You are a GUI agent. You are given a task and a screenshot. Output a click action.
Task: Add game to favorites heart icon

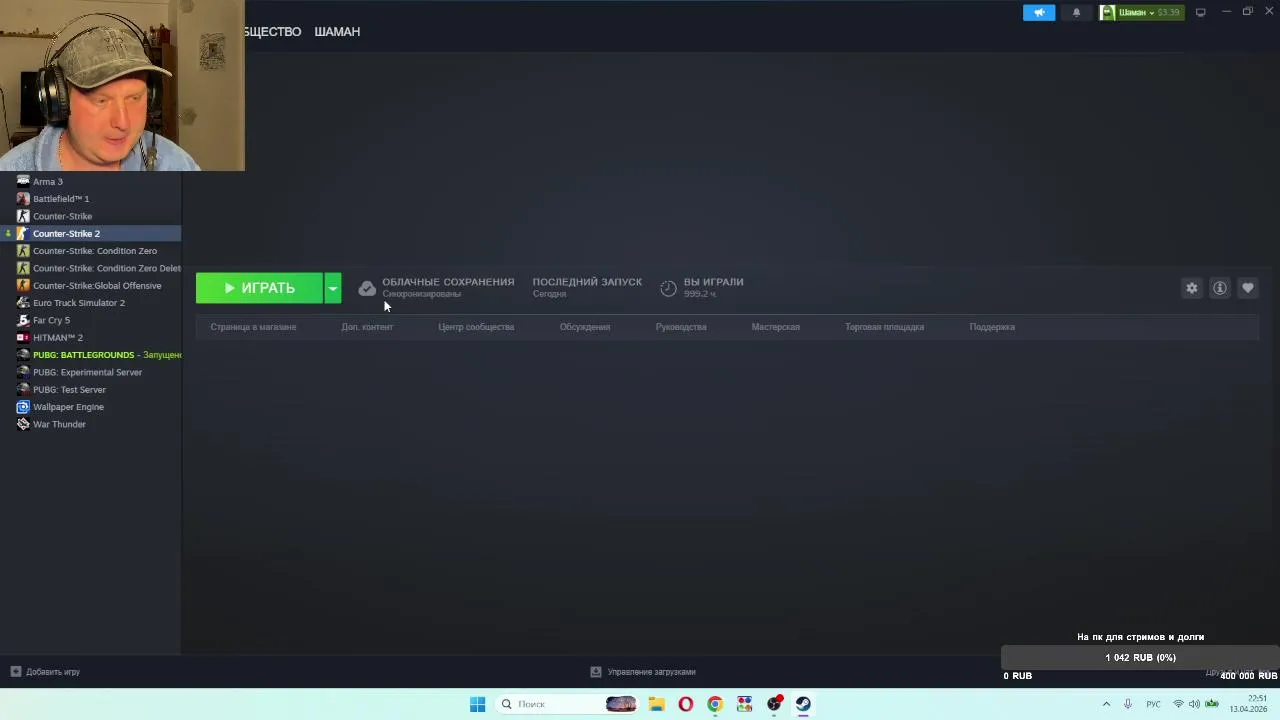1248,288
